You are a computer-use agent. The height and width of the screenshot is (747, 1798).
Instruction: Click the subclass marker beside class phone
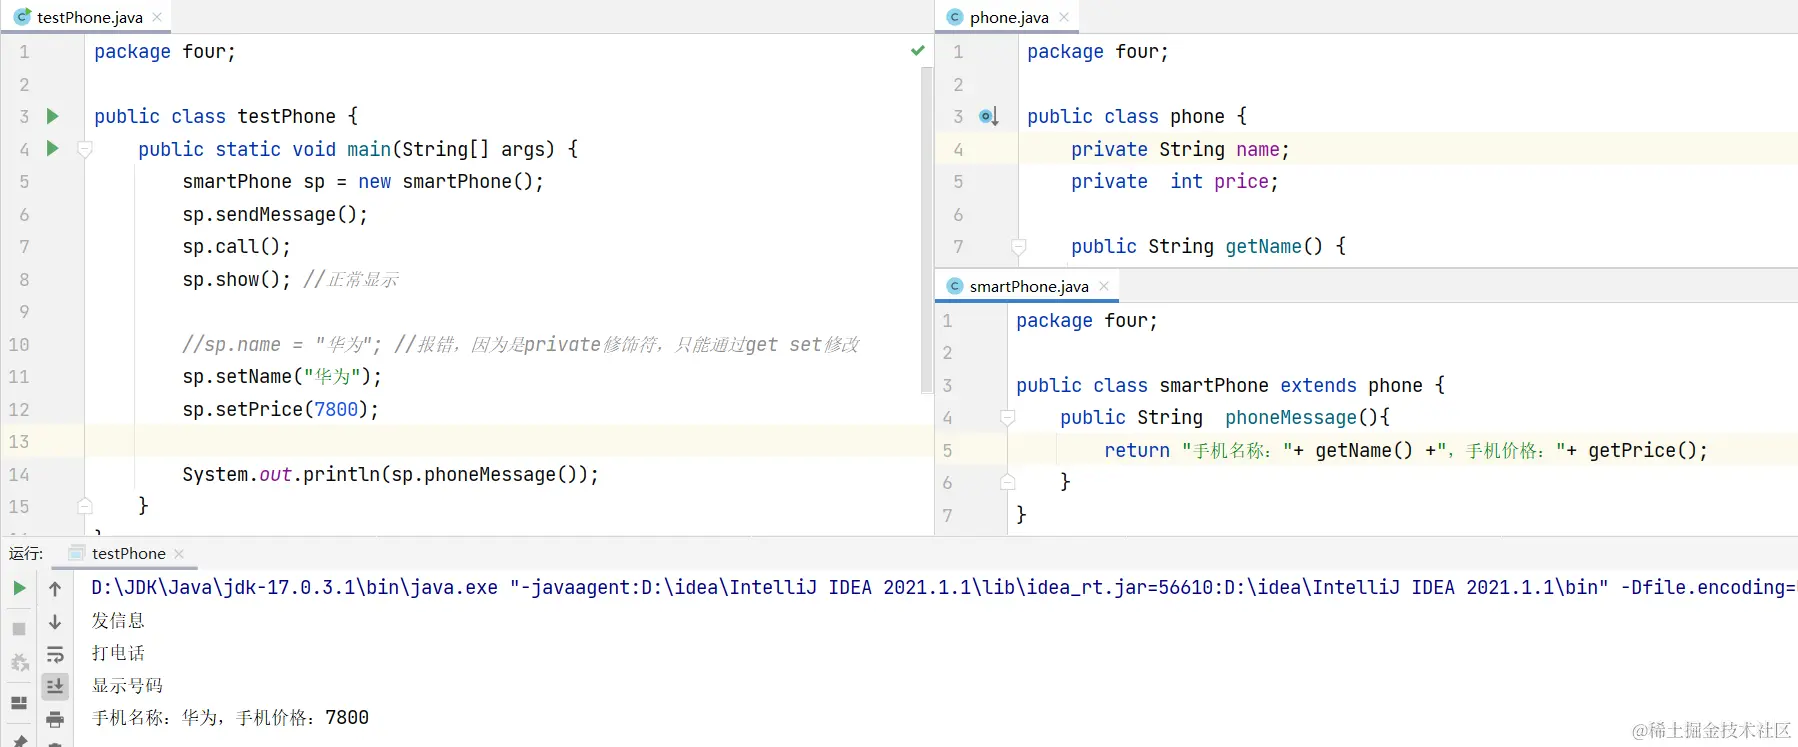(988, 117)
